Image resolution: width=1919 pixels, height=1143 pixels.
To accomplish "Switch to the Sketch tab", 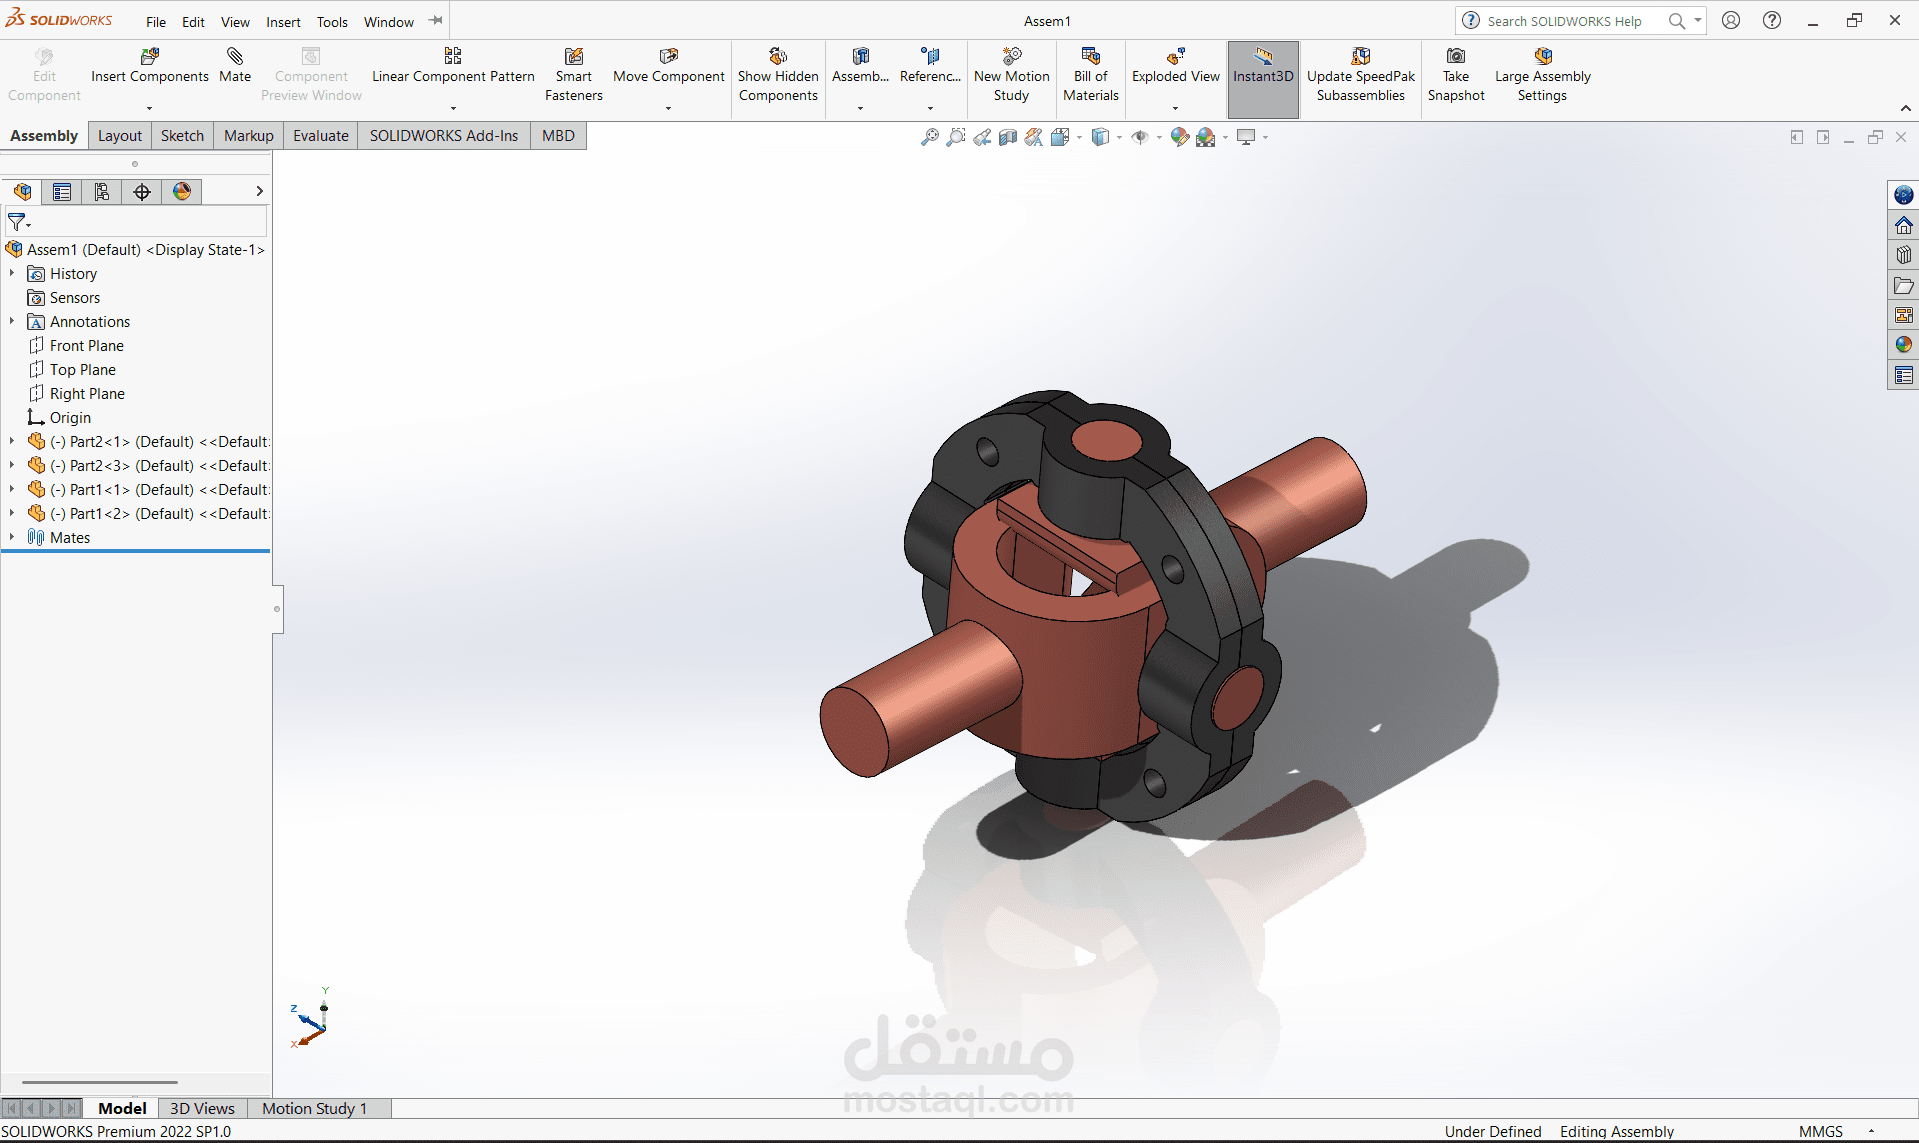I will tap(182, 136).
